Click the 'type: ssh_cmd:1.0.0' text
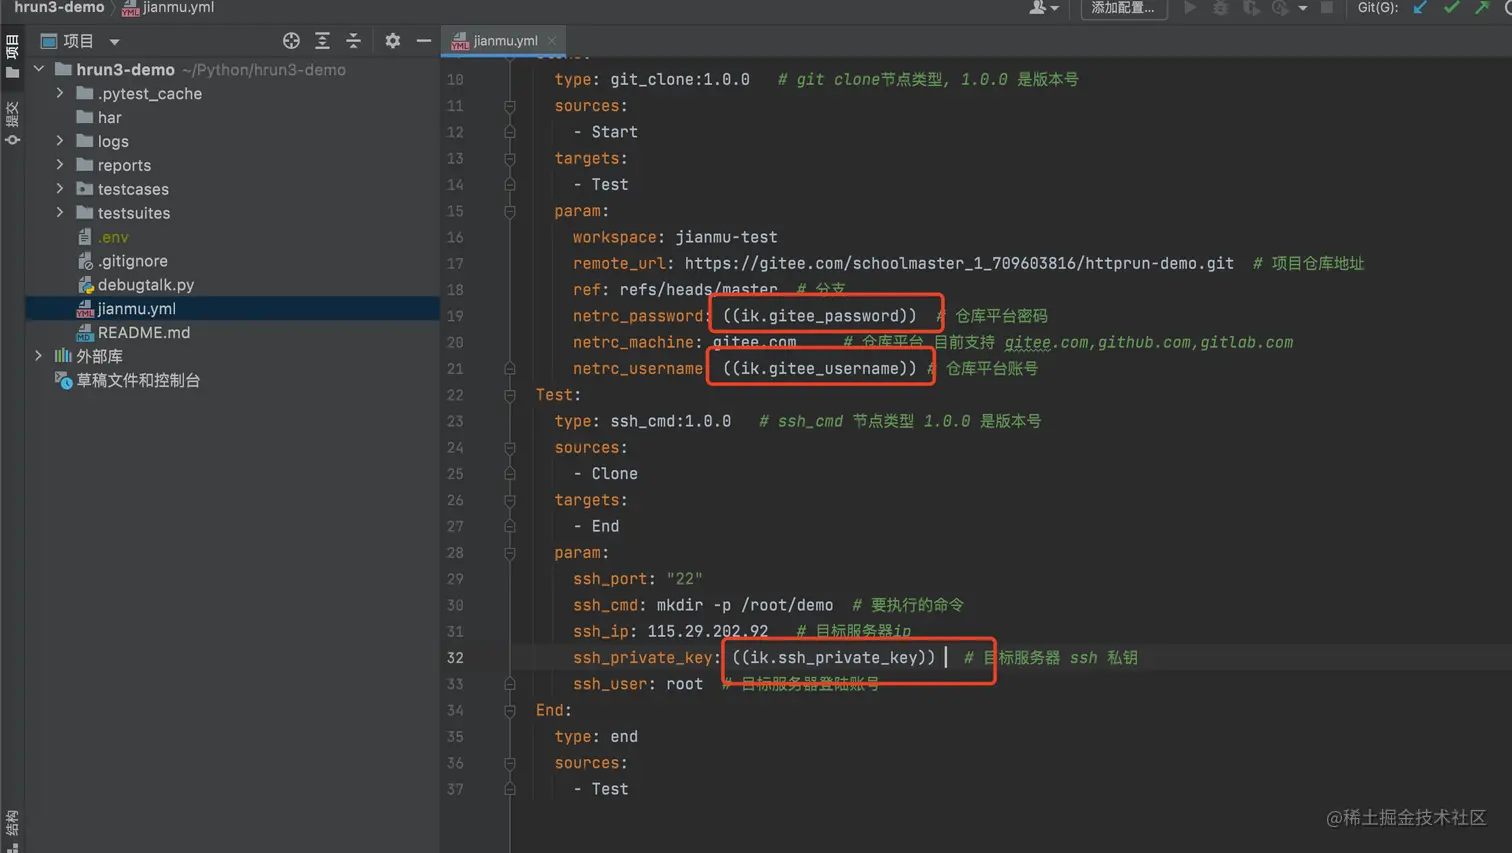The width and height of the screenshot is (1512, 853). 643,421
